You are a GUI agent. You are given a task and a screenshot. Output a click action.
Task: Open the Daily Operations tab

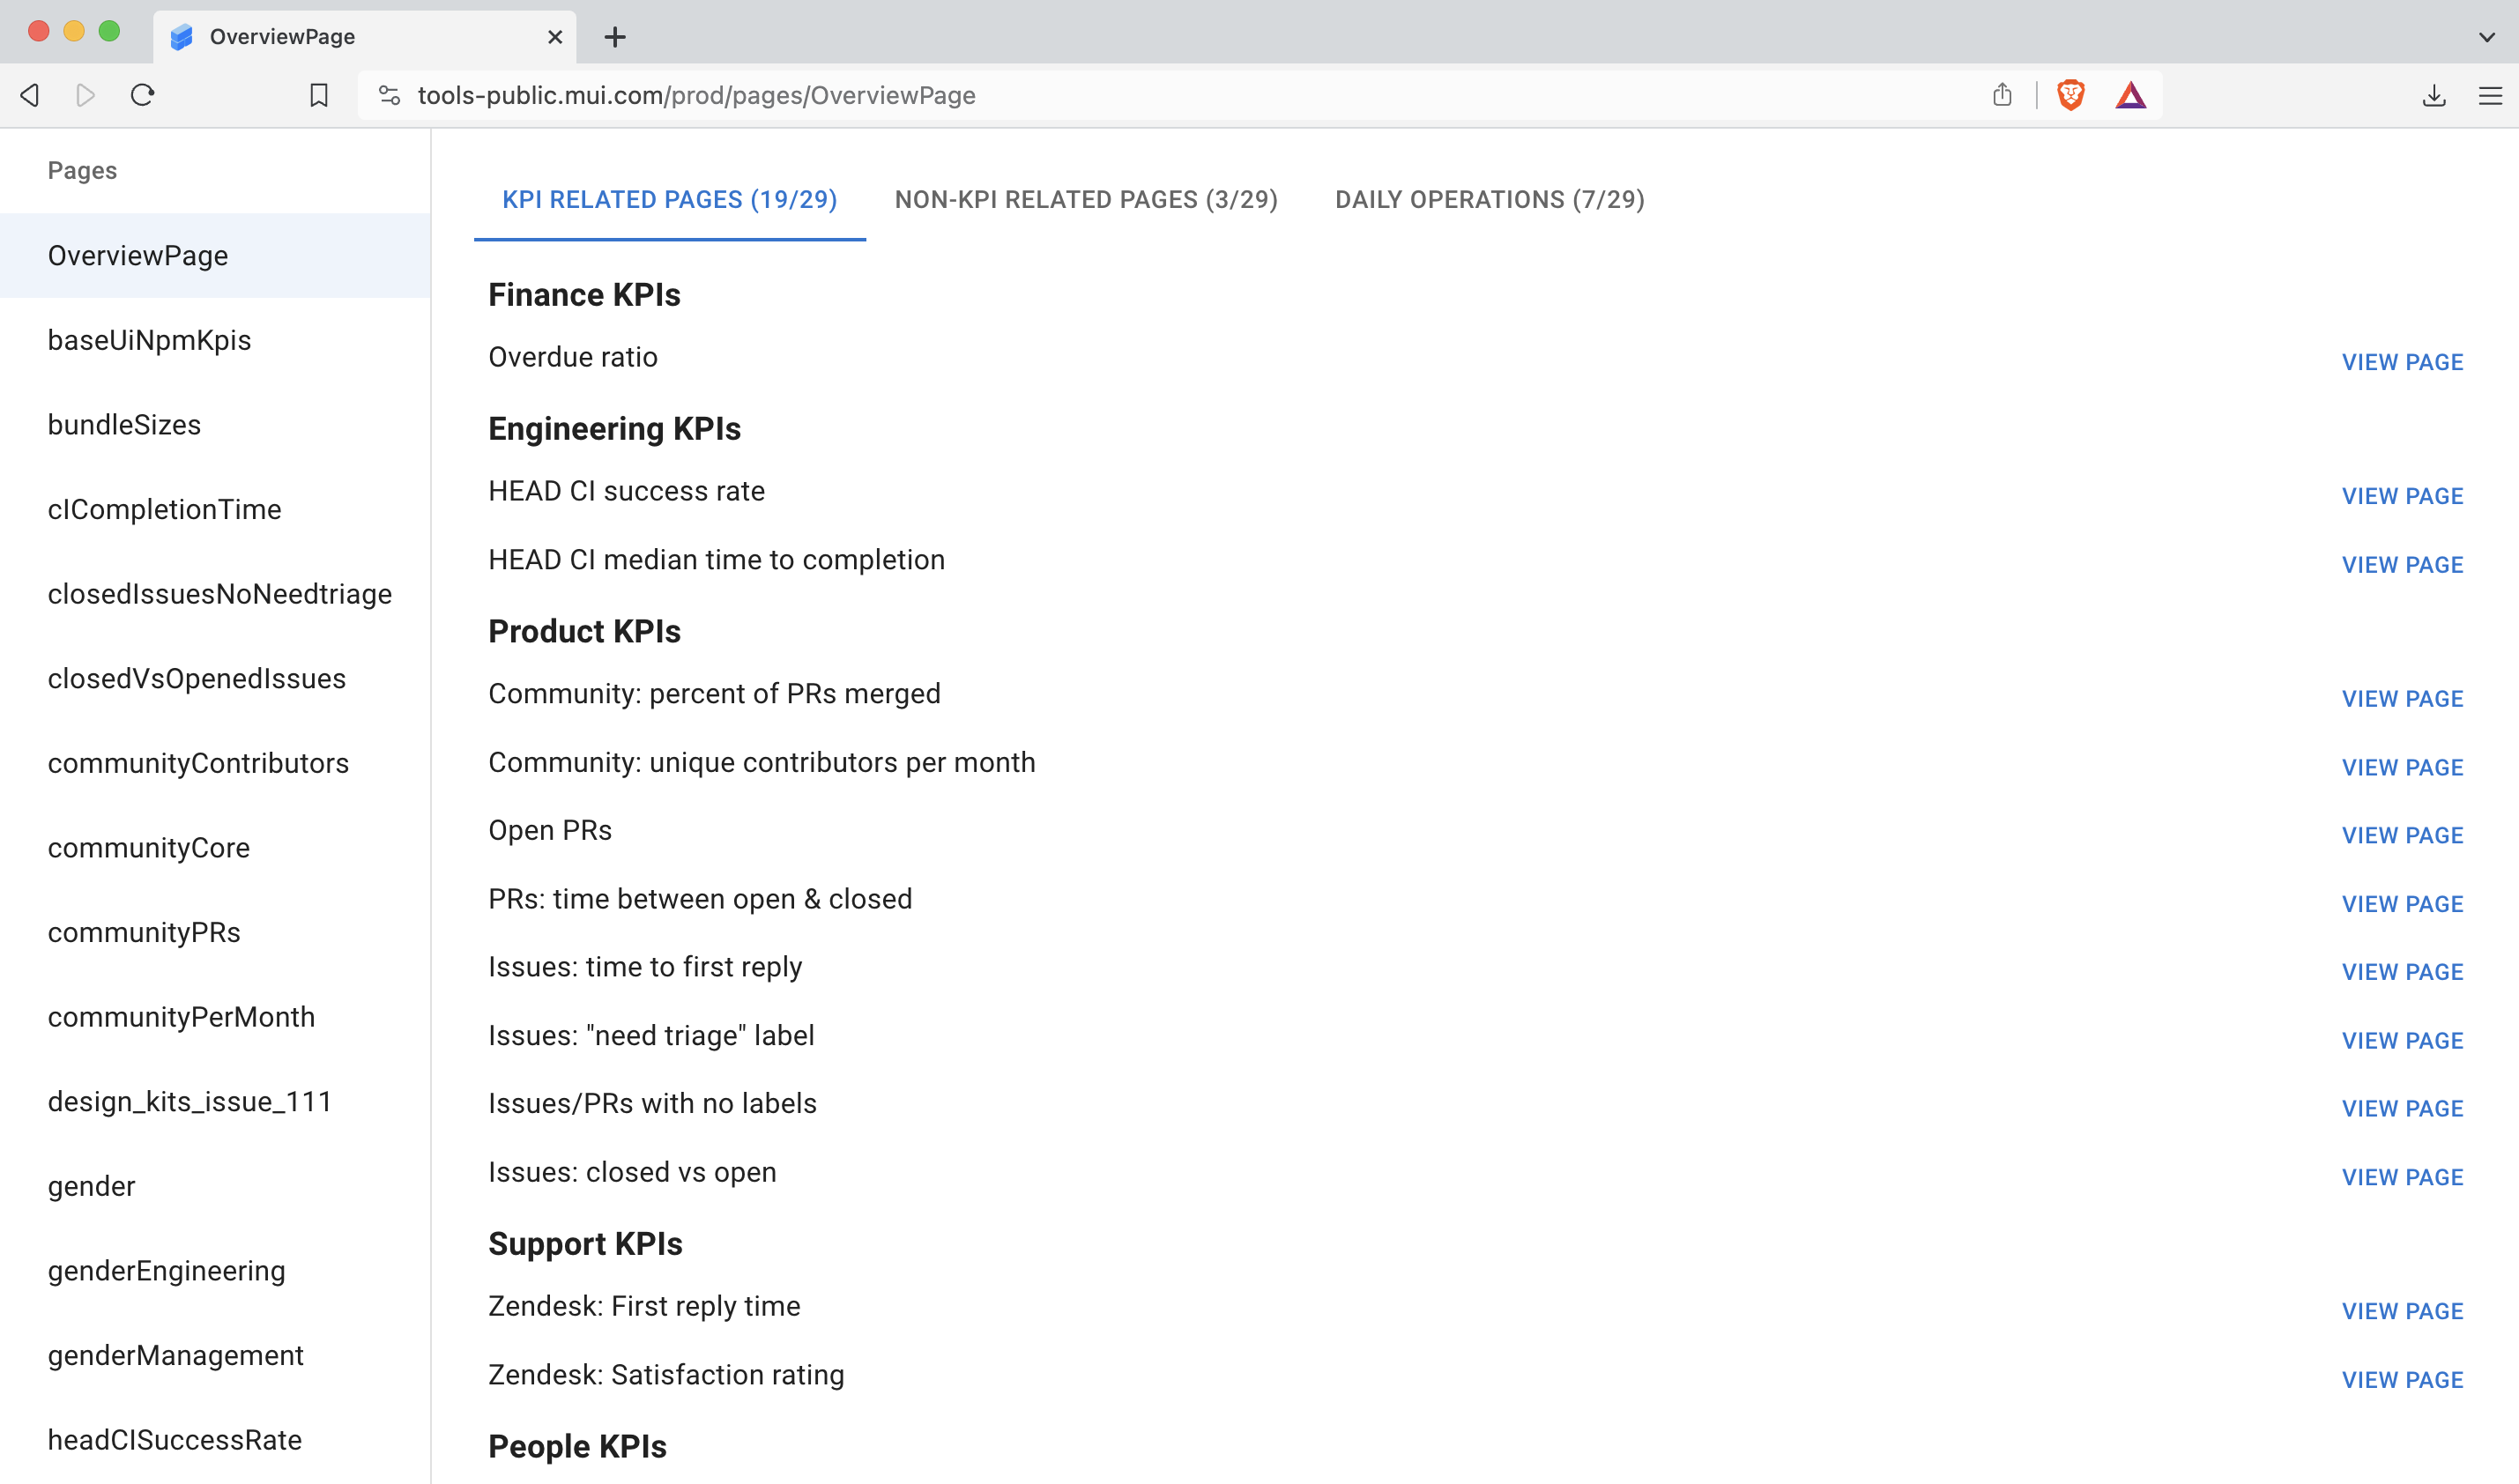pyautogui.click(x=1489, y=199)
